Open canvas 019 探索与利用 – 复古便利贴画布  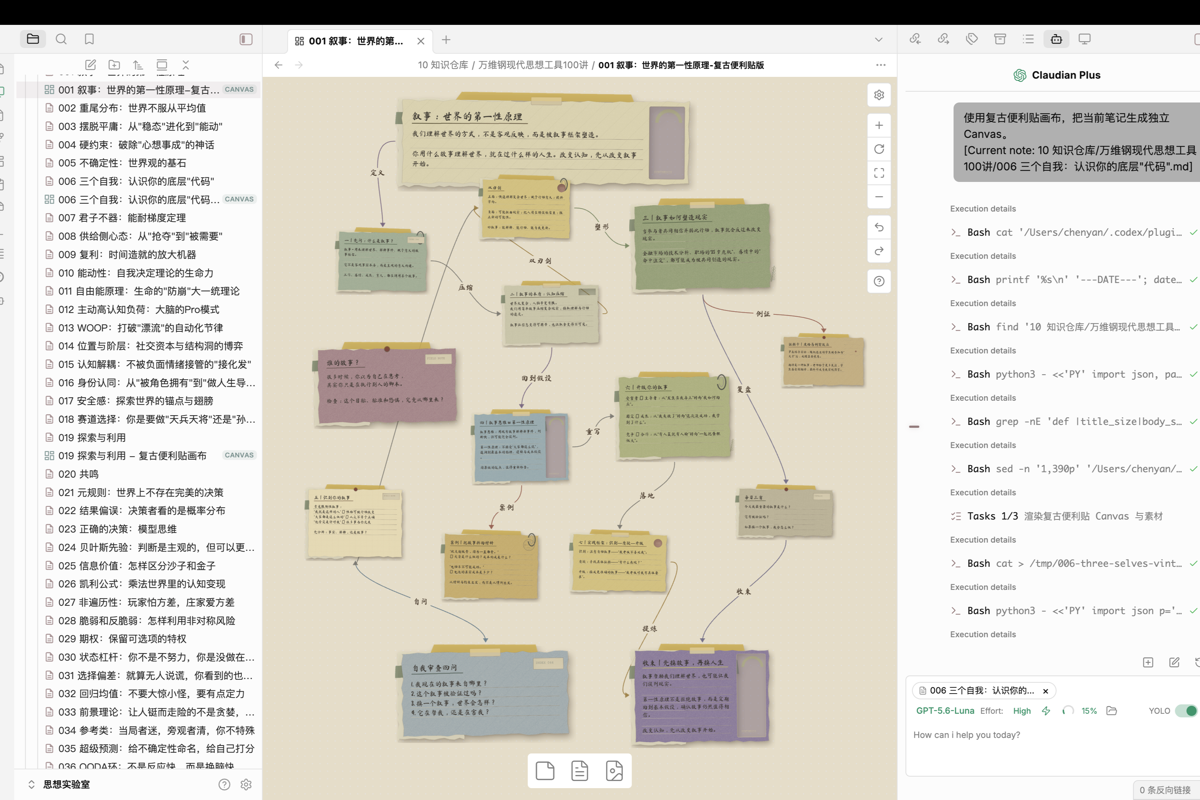[x=150, y=455]
